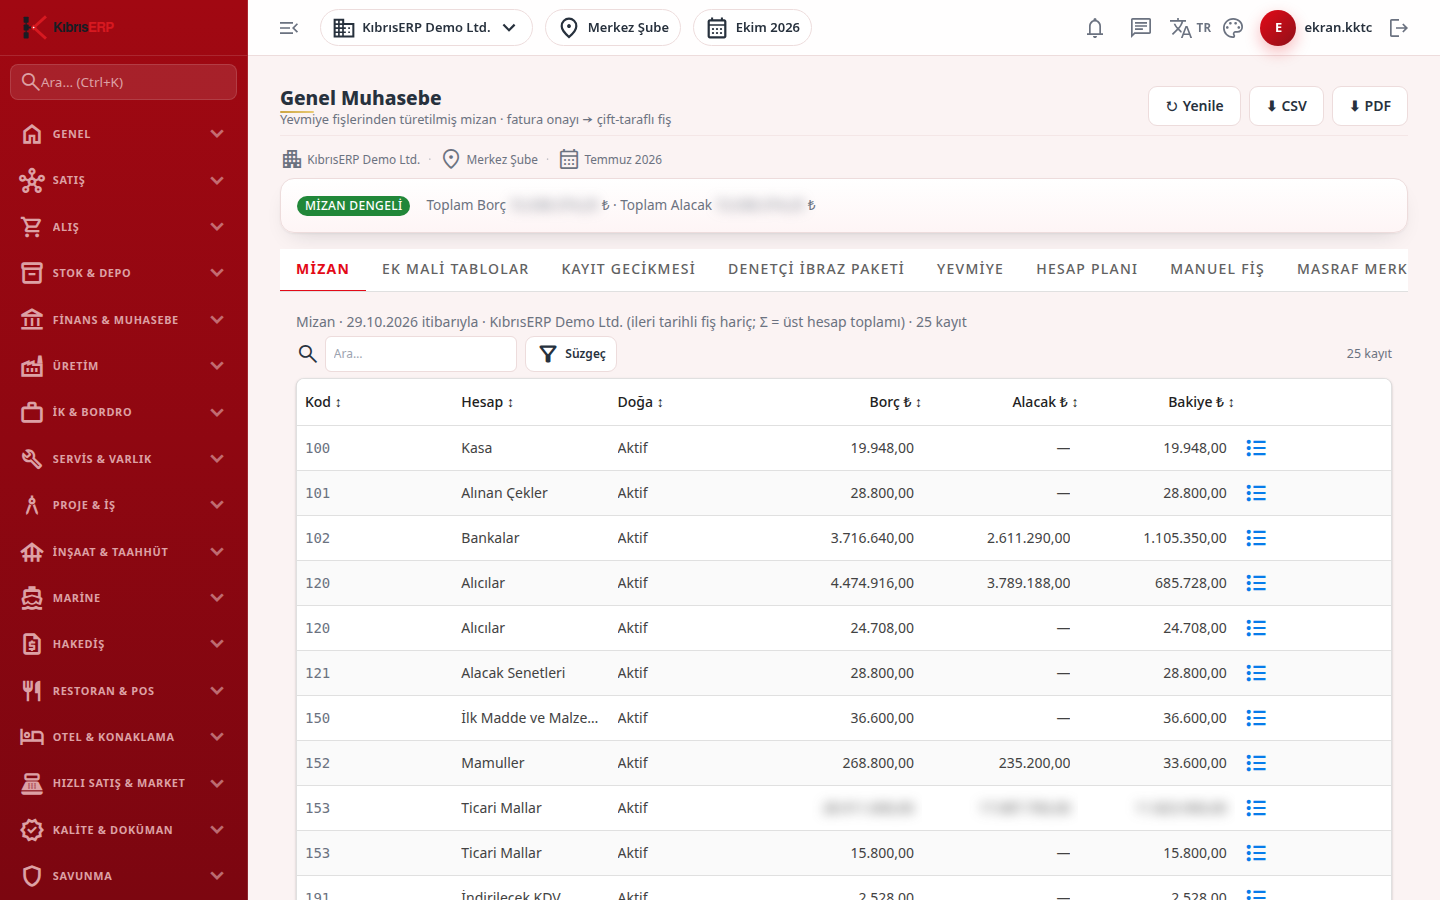Expand the İK & Bordro section

[123, 412]
